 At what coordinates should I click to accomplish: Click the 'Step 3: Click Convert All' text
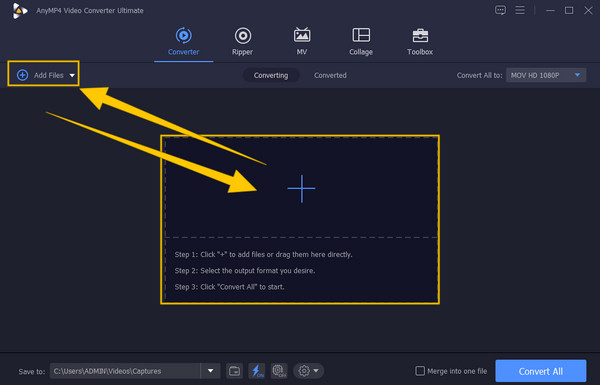pyautogui.click(x=229, y=287)
